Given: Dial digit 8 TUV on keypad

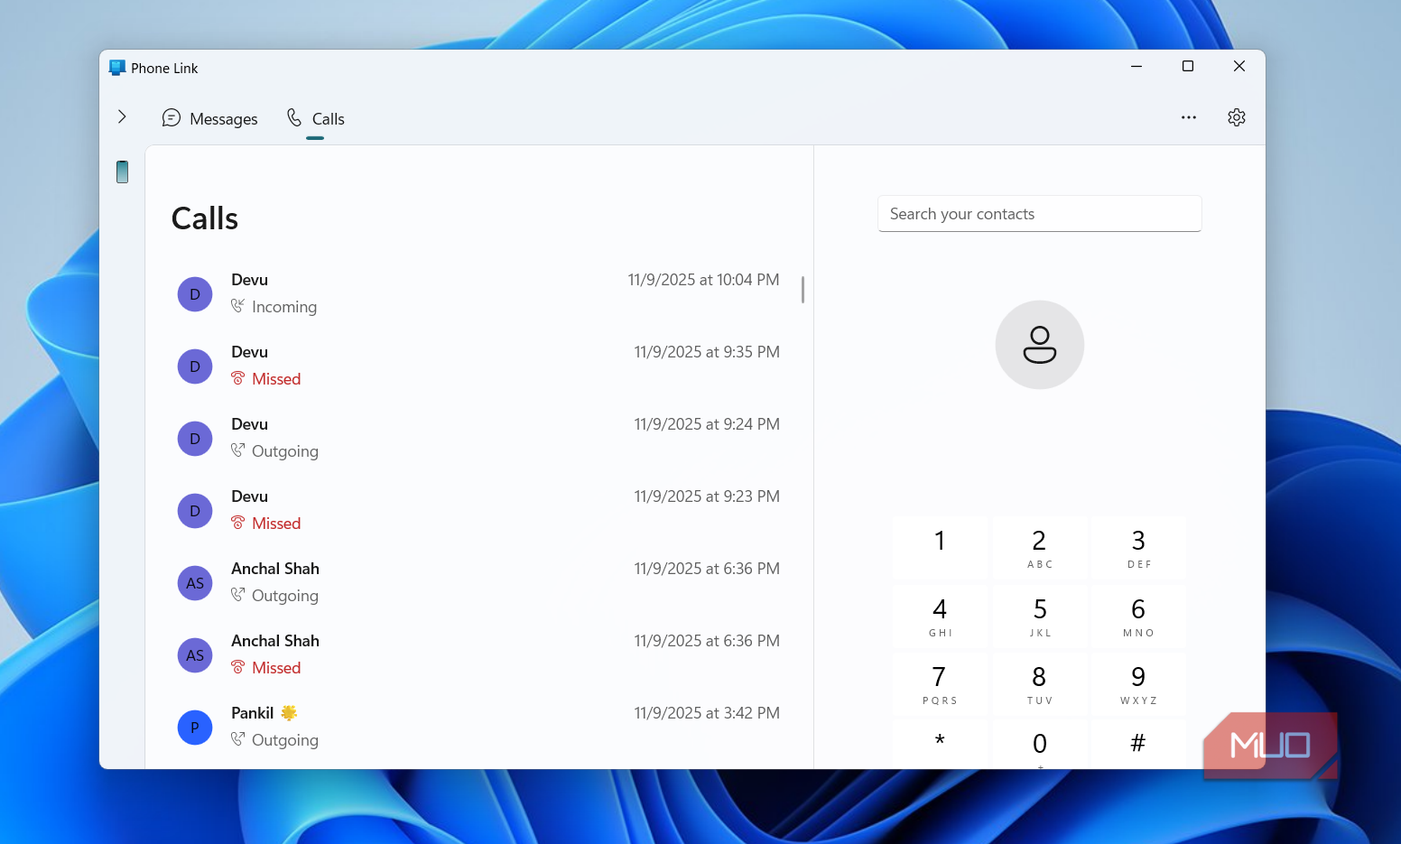Looking at the screenshot, I should tap(1039, 684).
